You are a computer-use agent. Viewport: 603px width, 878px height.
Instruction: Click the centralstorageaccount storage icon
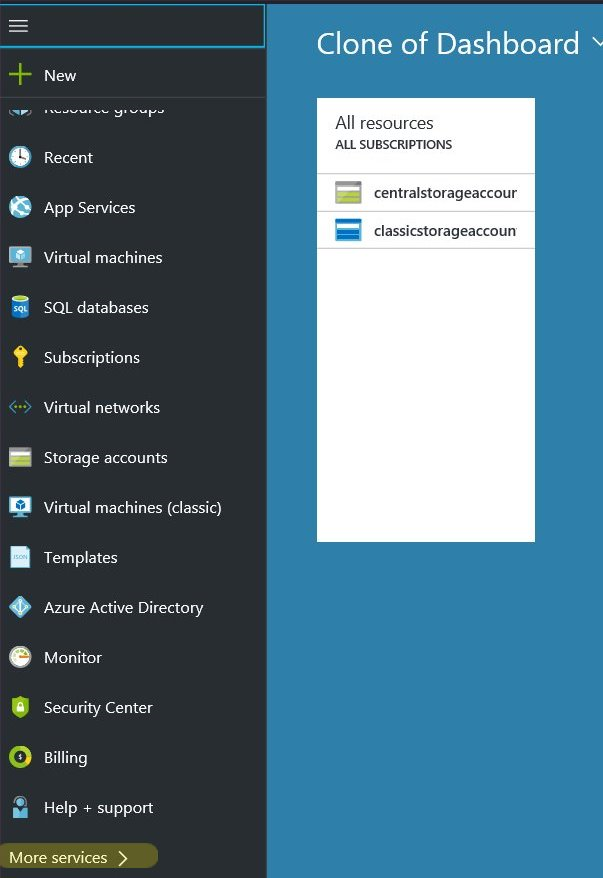point(348,193)
